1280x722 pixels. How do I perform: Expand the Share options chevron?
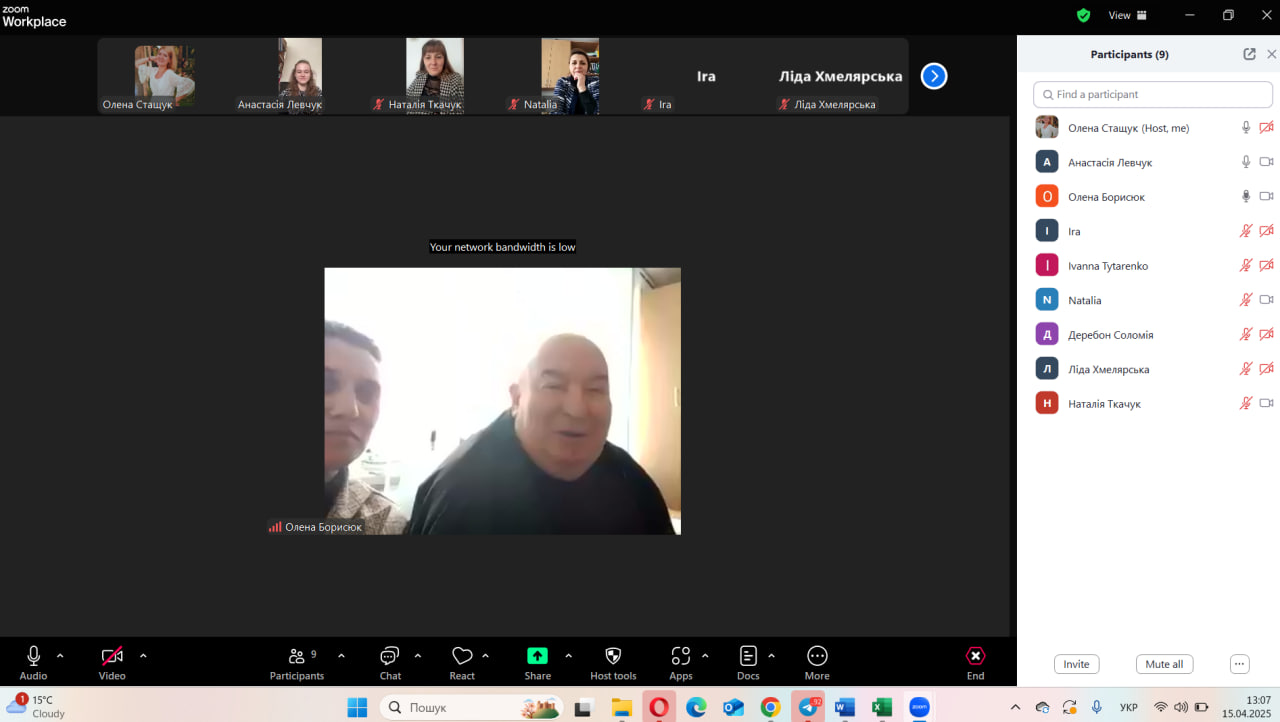click(569, 656)
